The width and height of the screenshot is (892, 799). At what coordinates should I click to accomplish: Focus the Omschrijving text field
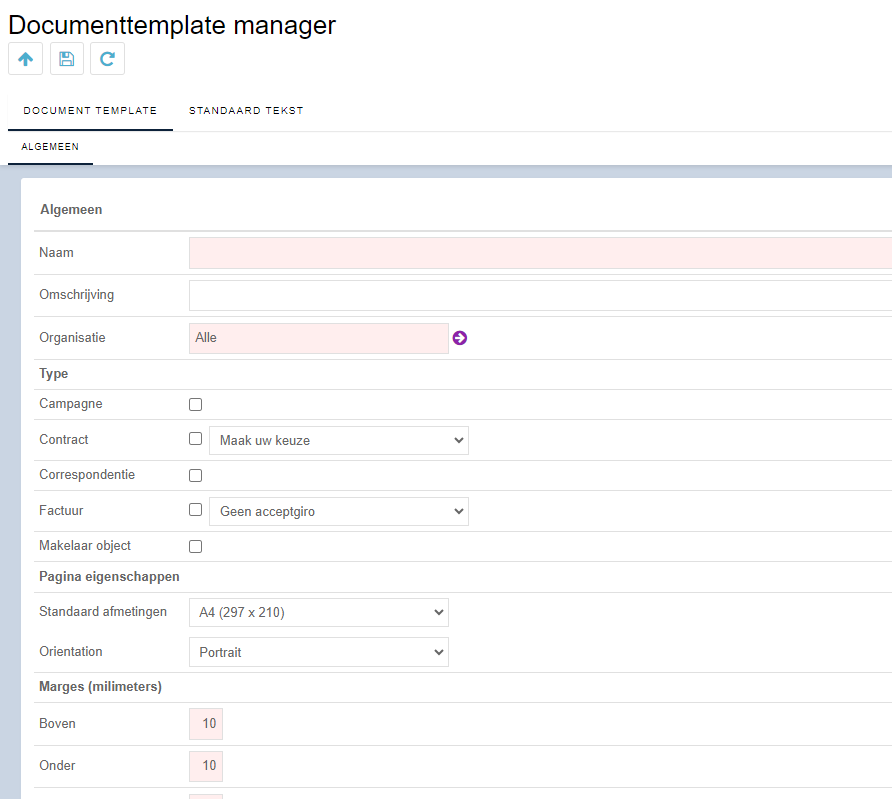point(540,295)
